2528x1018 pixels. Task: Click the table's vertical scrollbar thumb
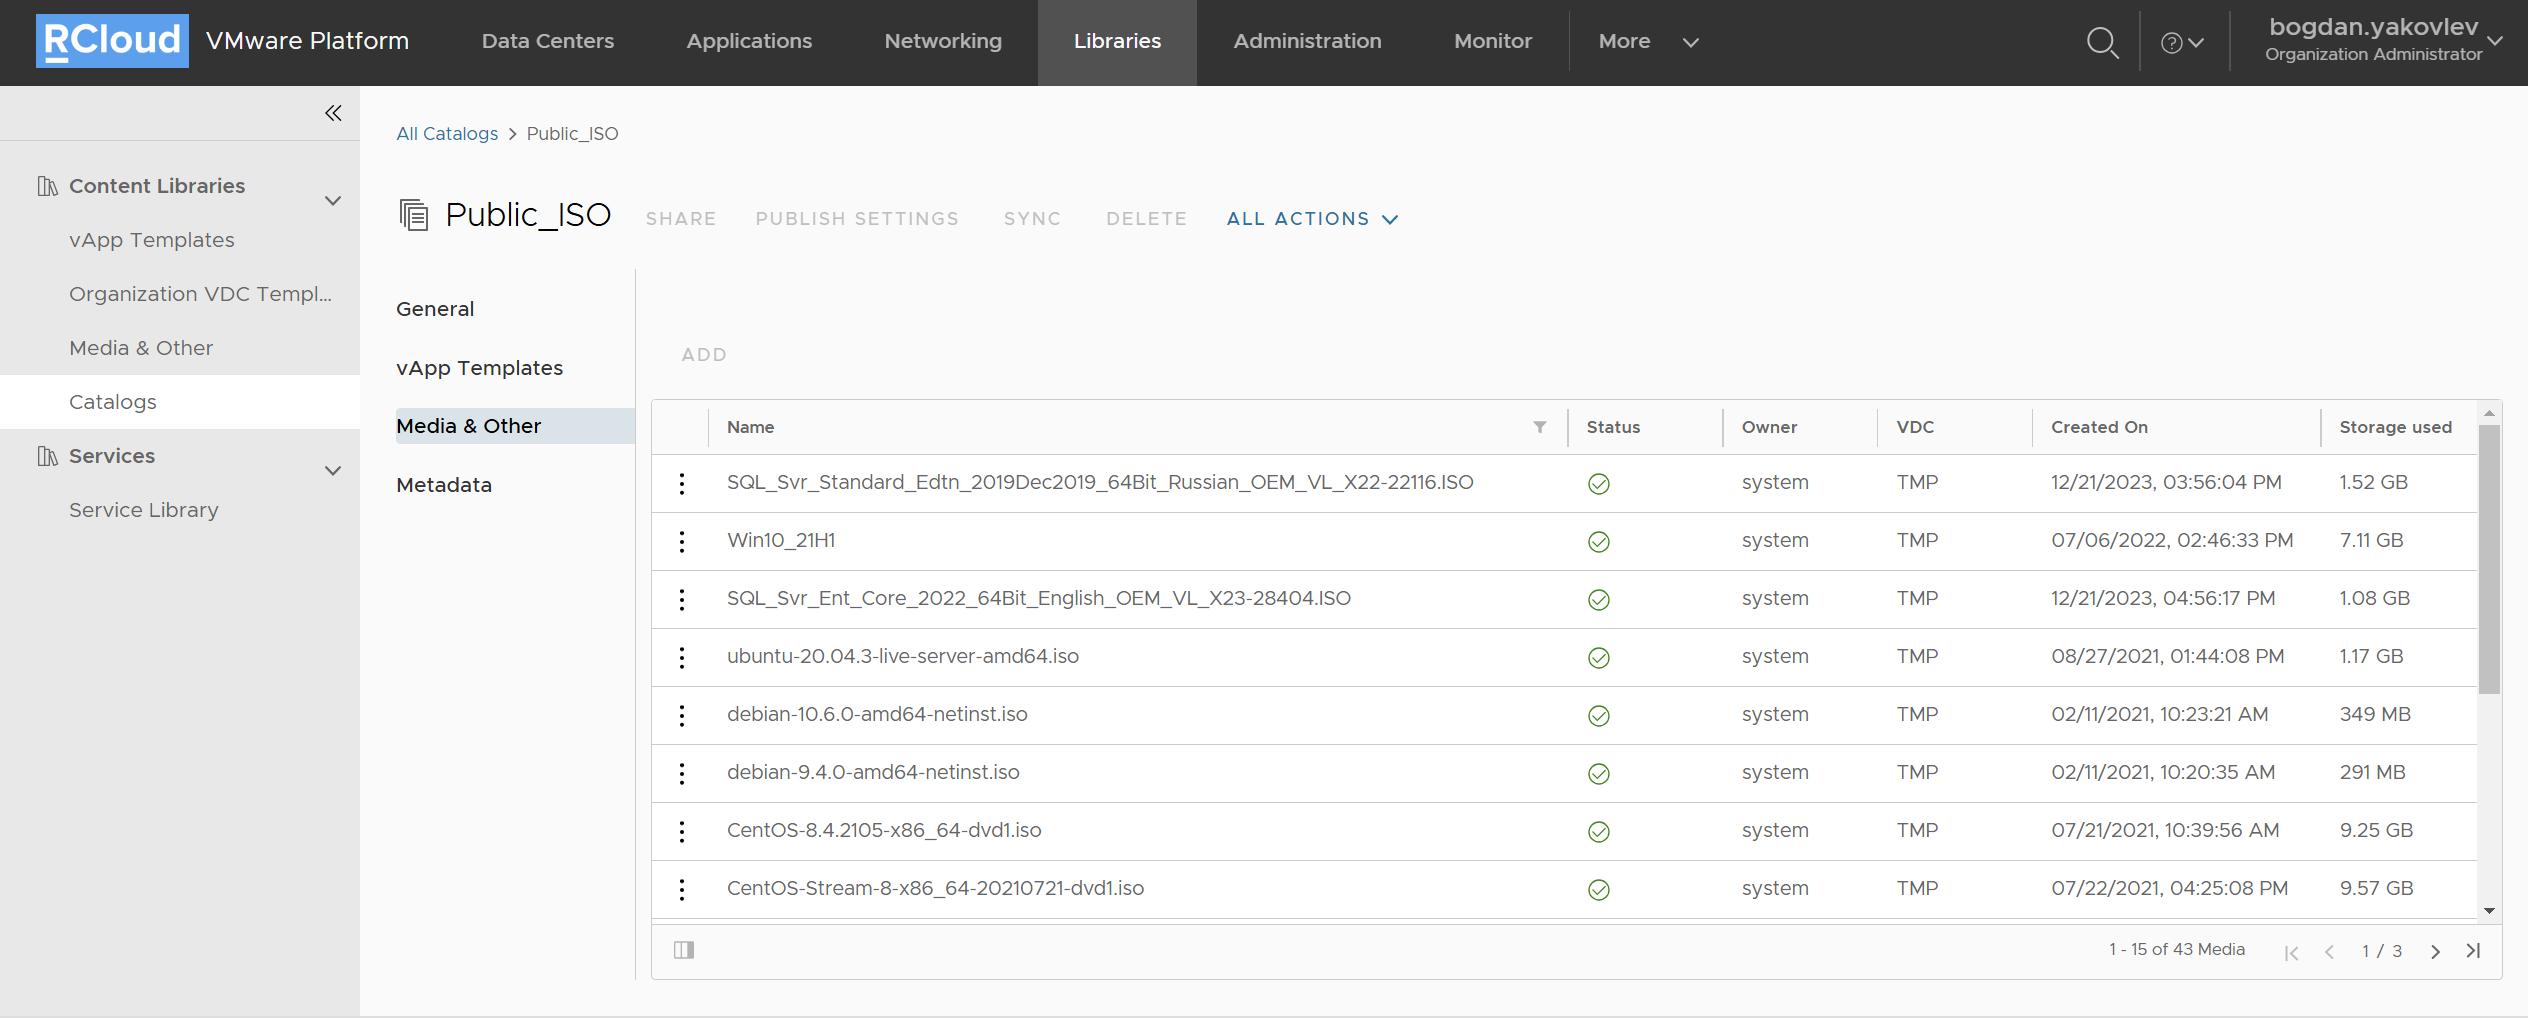pyautogui.click(x=2489, y=559)
